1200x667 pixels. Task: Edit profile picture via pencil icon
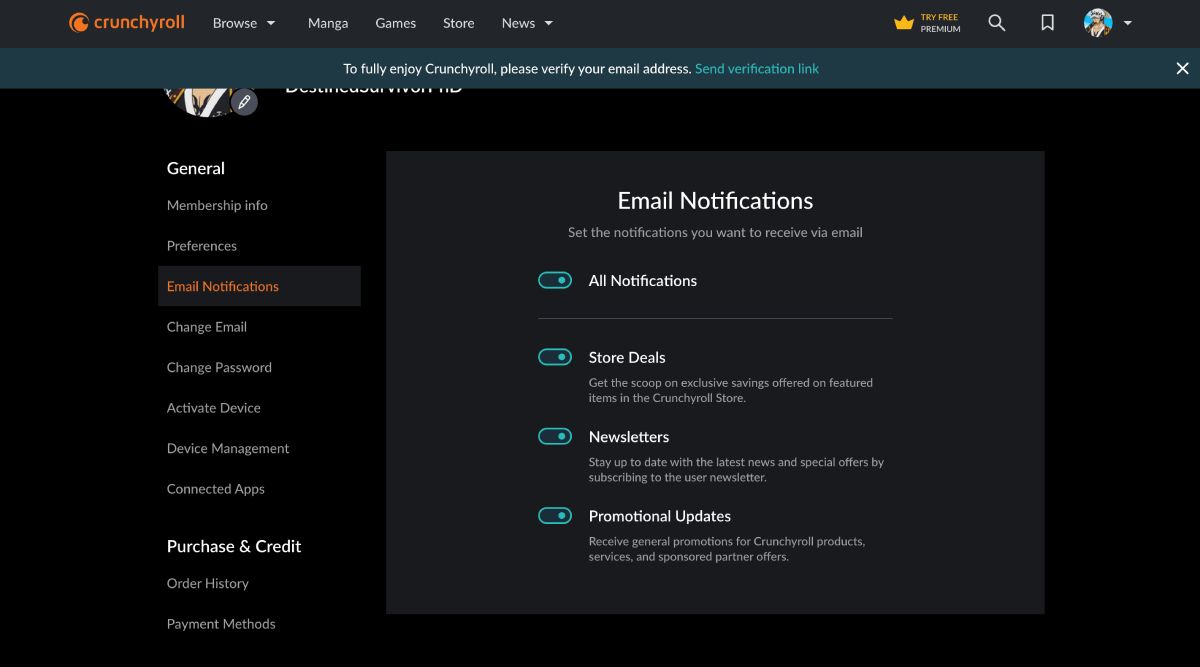click(244, 101)
